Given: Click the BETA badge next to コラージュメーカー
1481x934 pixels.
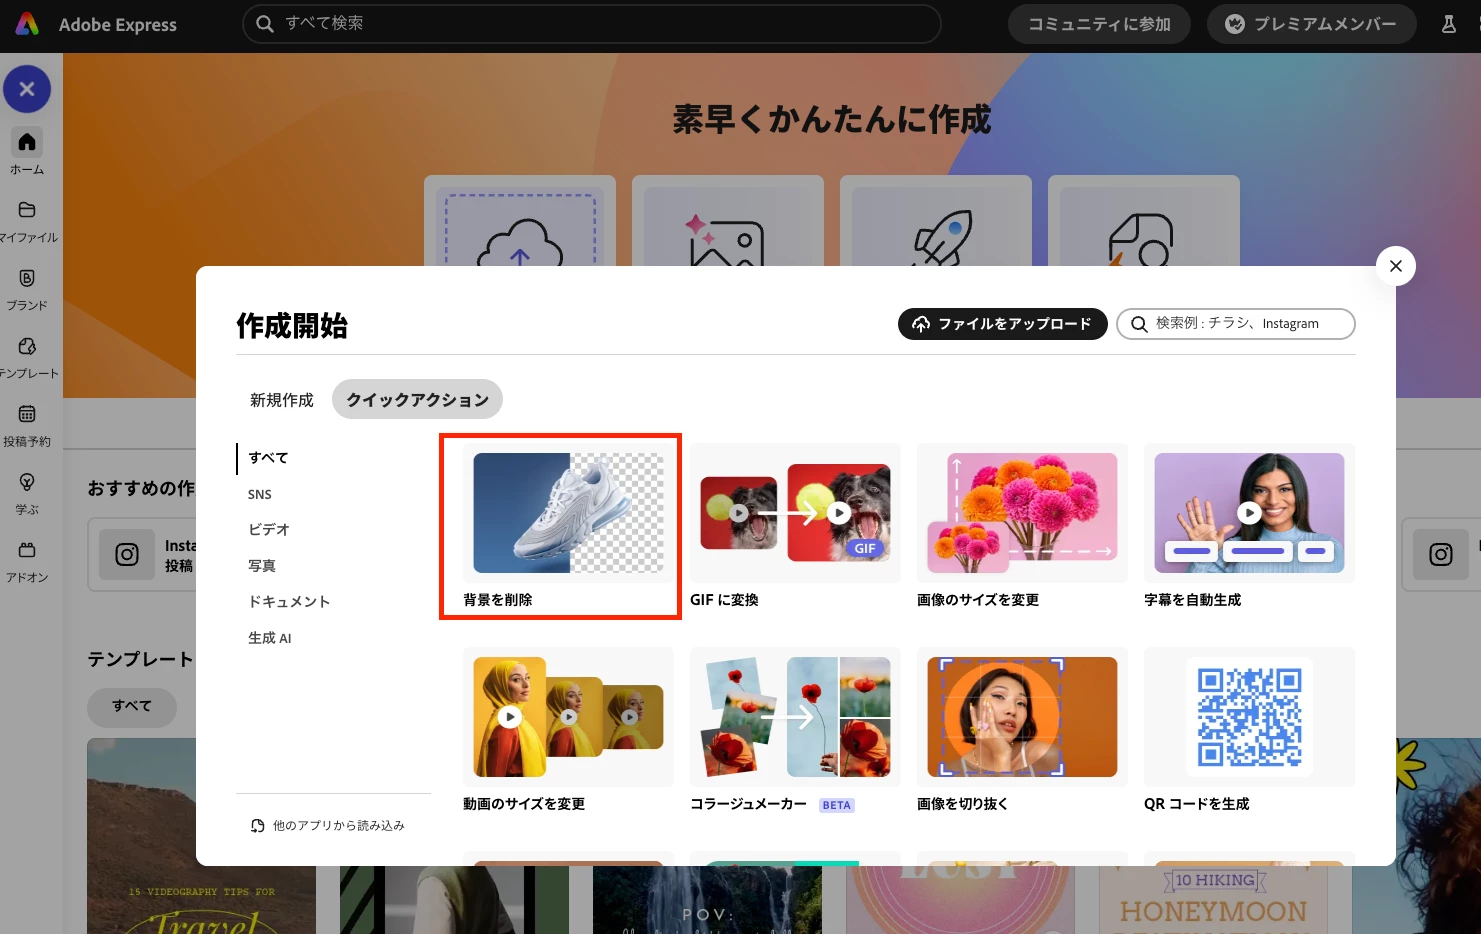Looking at the screenshot, I should click(837, 805).
